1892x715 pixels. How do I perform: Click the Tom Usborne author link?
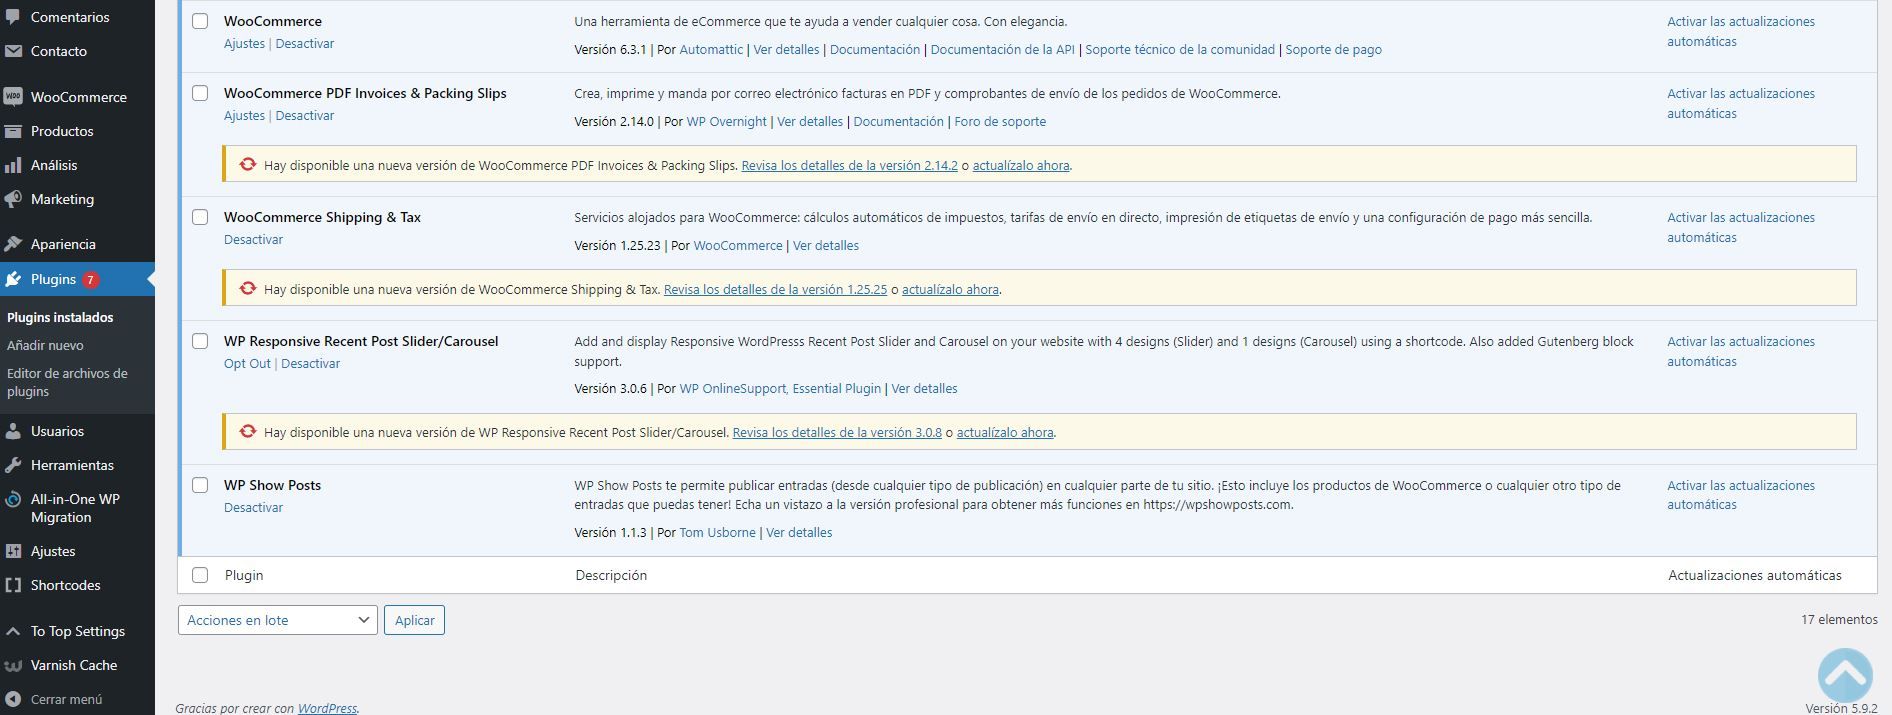pyautogui.click(x=717, y=532)
